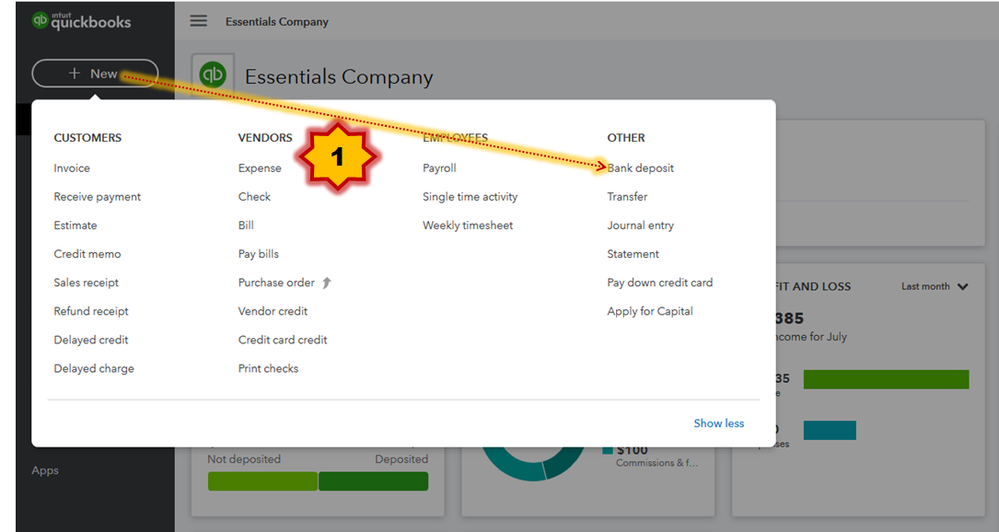Click Purchase order

(277, 283)
